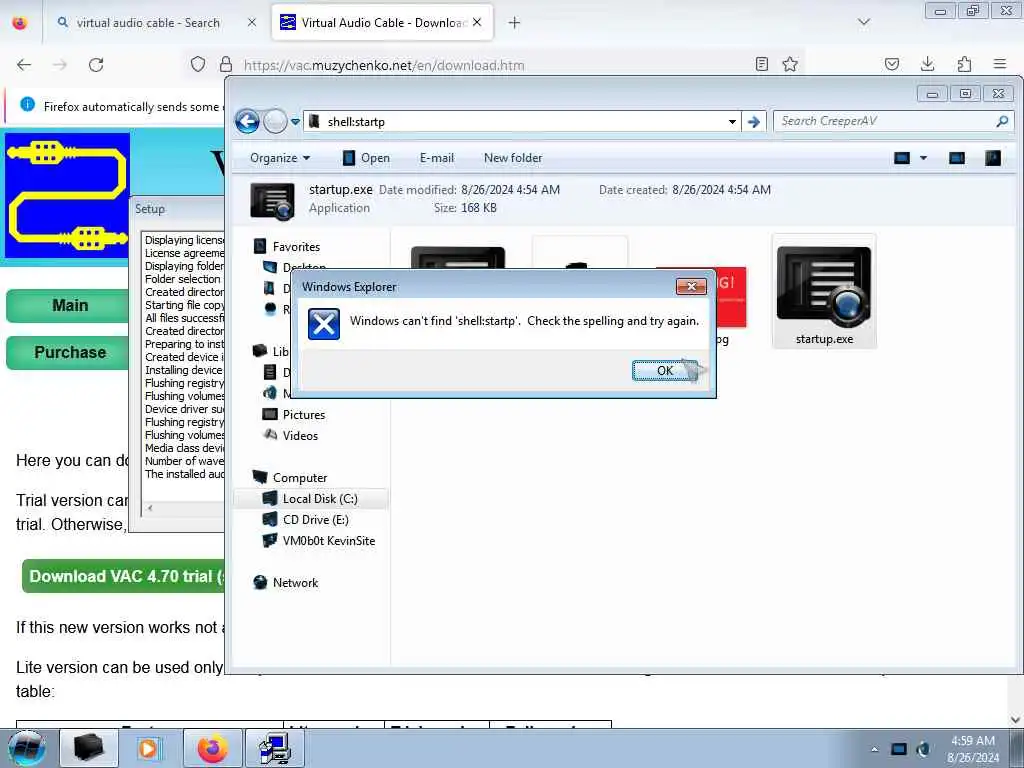This screenshot has width=1024, height=768.
Task: Click New folder in the Explorer toolbar
Action: [513, 158]
